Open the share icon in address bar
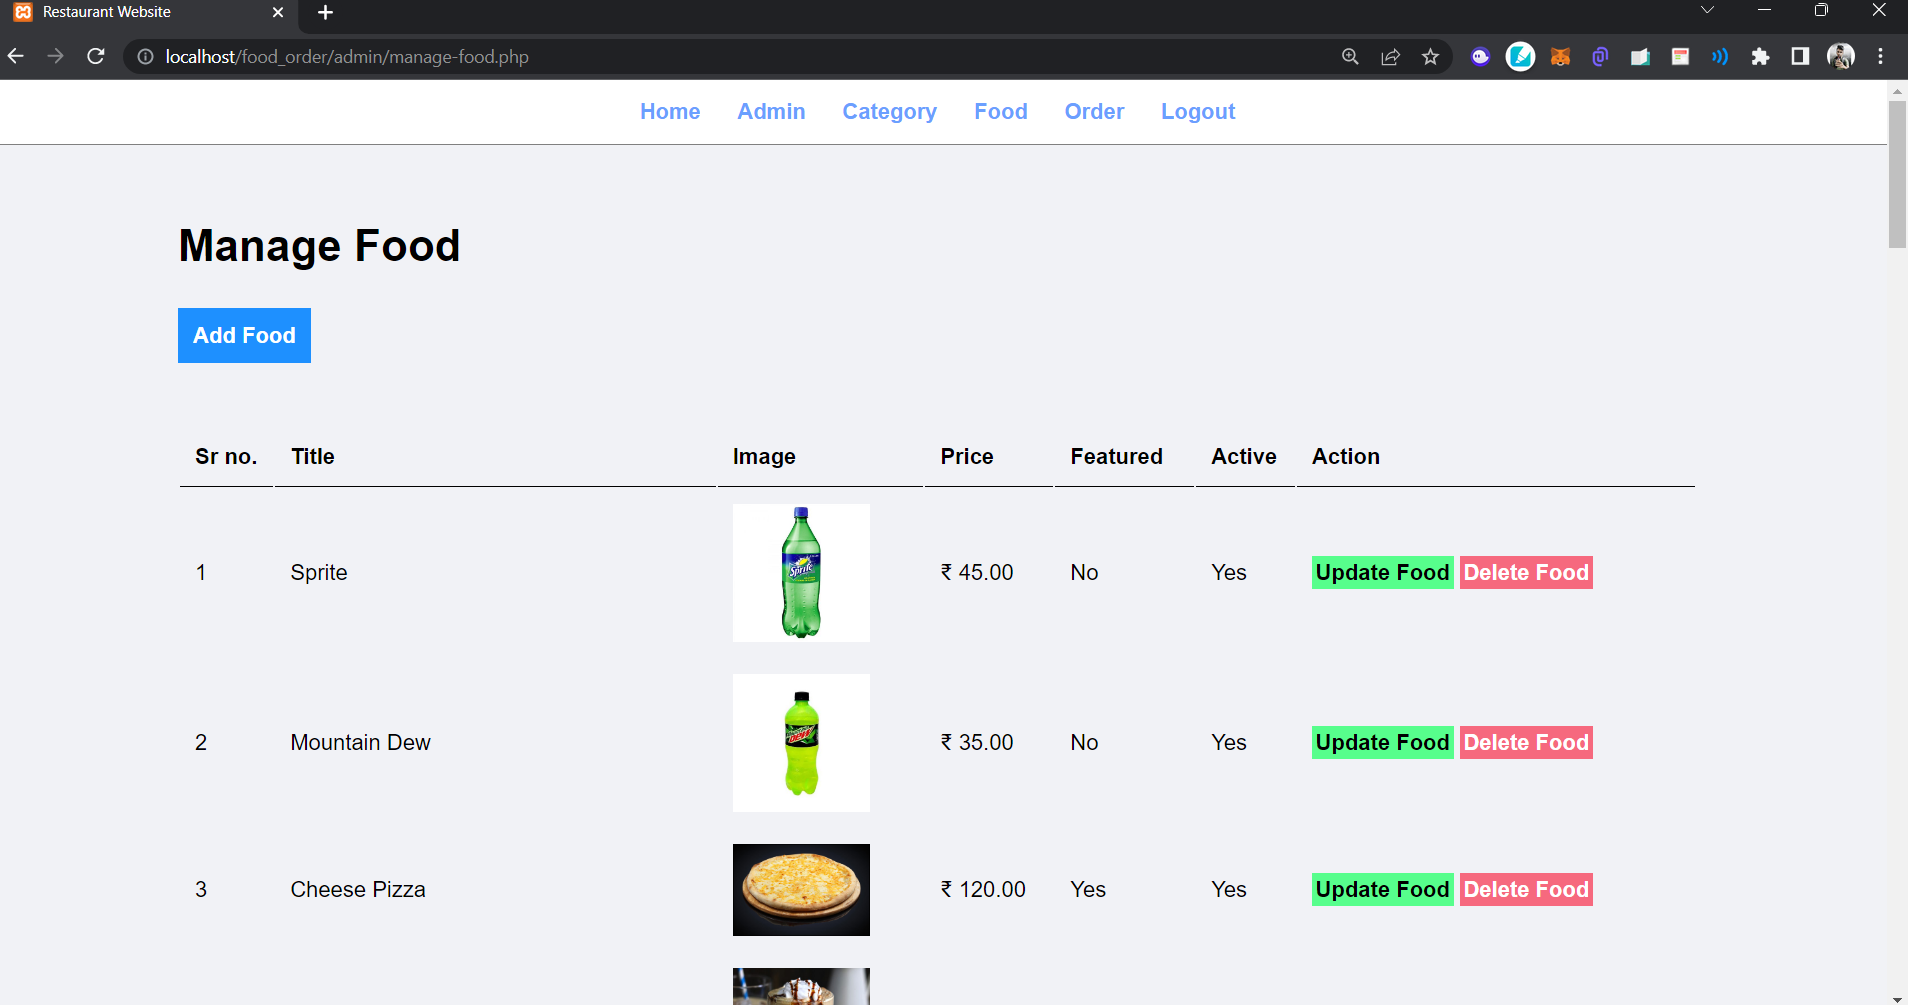This screenshot has height=1005, width=1908. pos(1391,57)
